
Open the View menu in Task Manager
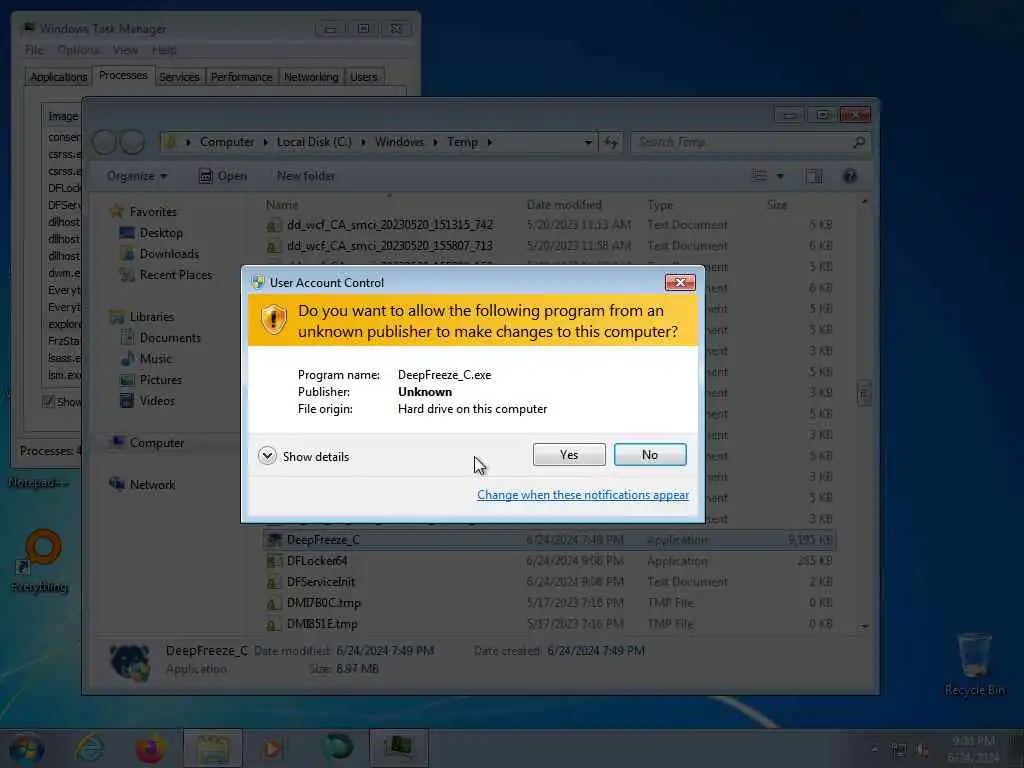[x=125, y=50]
